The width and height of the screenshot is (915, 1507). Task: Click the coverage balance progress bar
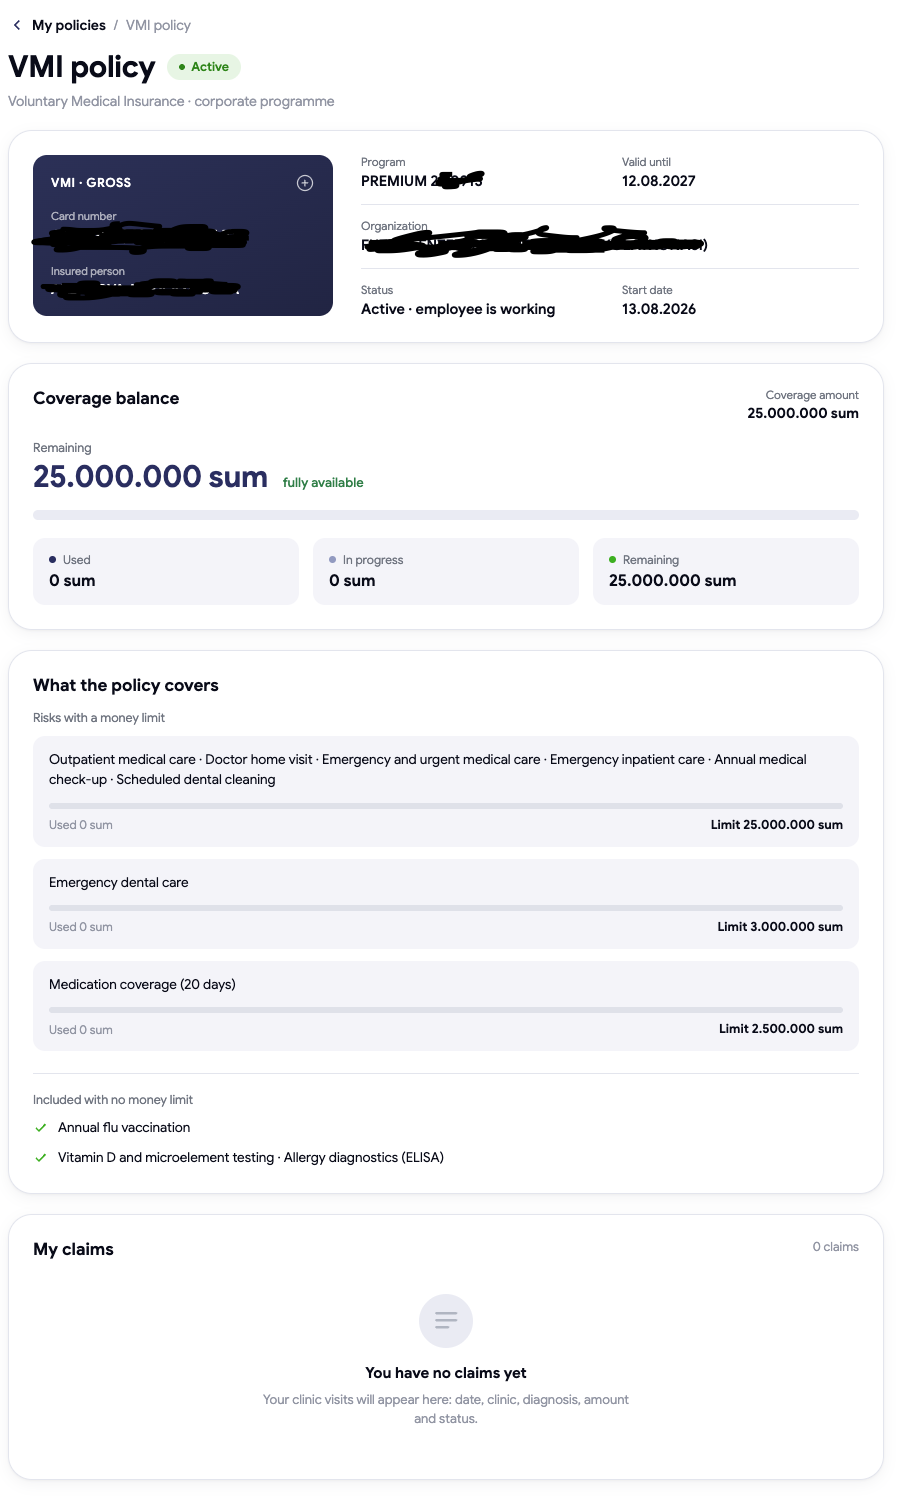[x=446, y=515]
